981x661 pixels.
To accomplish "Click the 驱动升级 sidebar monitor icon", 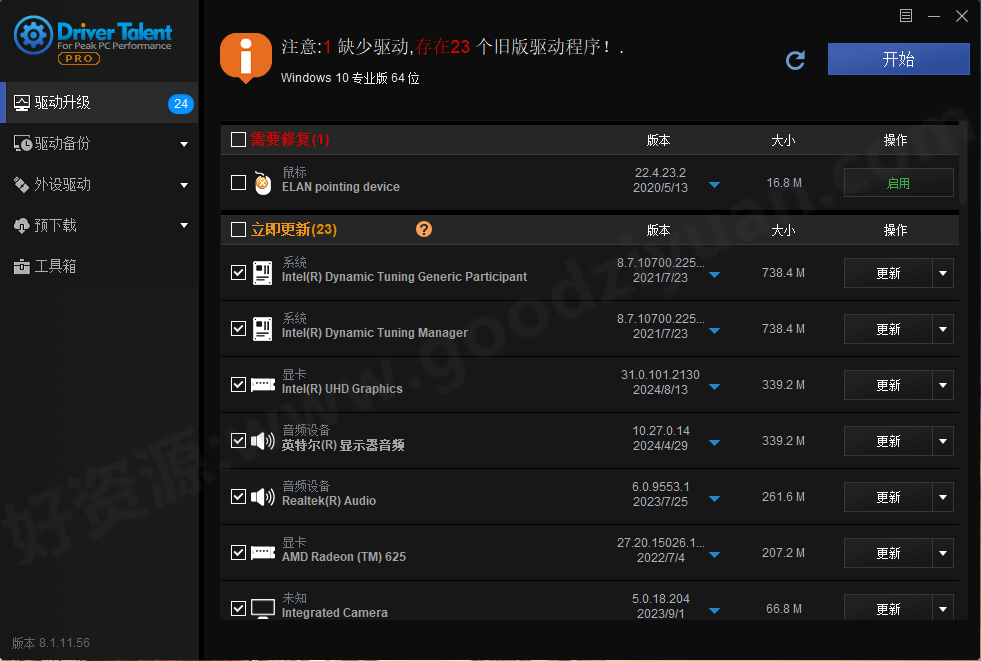I will [x=24, y=102].
